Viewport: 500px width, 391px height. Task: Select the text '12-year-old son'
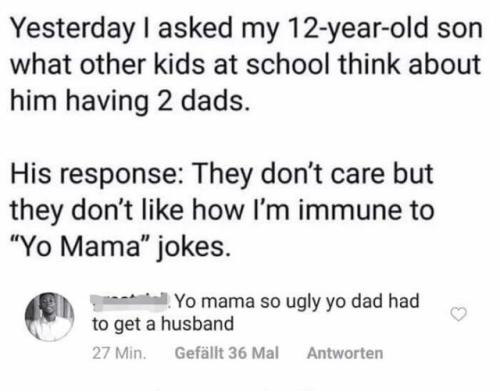pyautogui.click(x=385, y=28)
